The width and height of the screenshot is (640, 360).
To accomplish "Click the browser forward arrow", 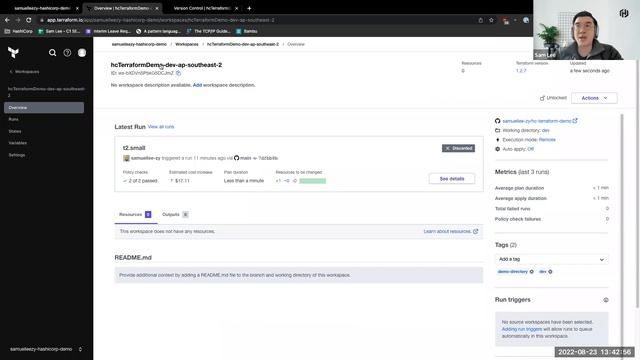I will coord(18,20).
